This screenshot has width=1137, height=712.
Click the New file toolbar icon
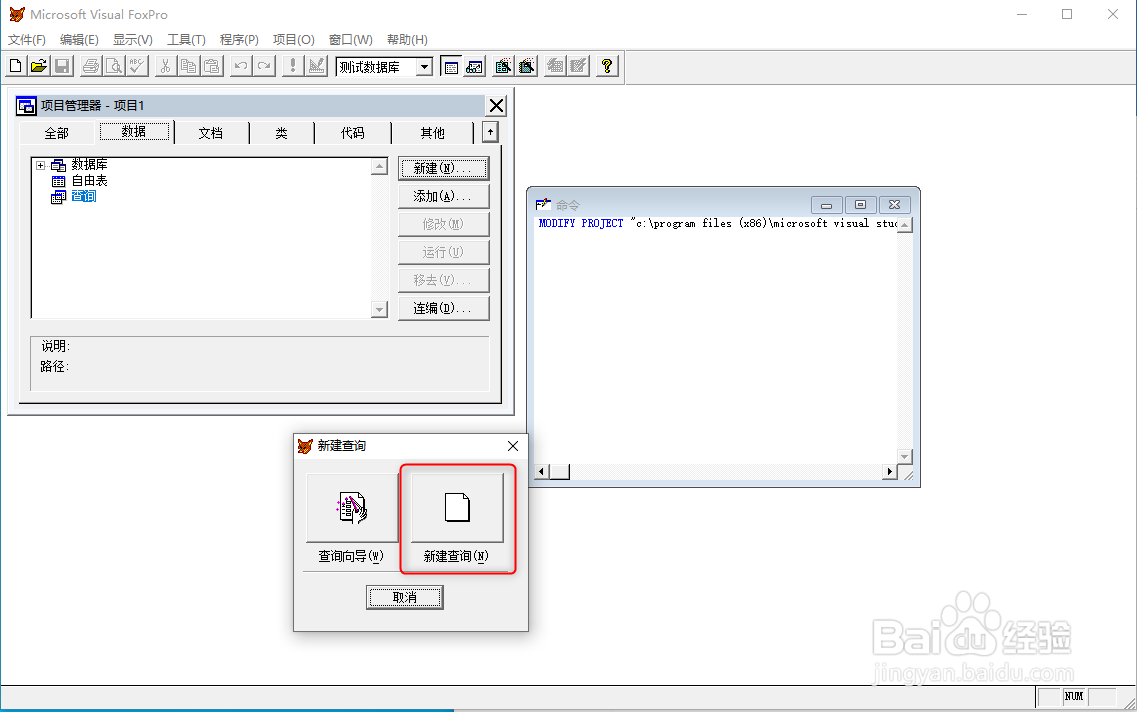pos(15,67)
